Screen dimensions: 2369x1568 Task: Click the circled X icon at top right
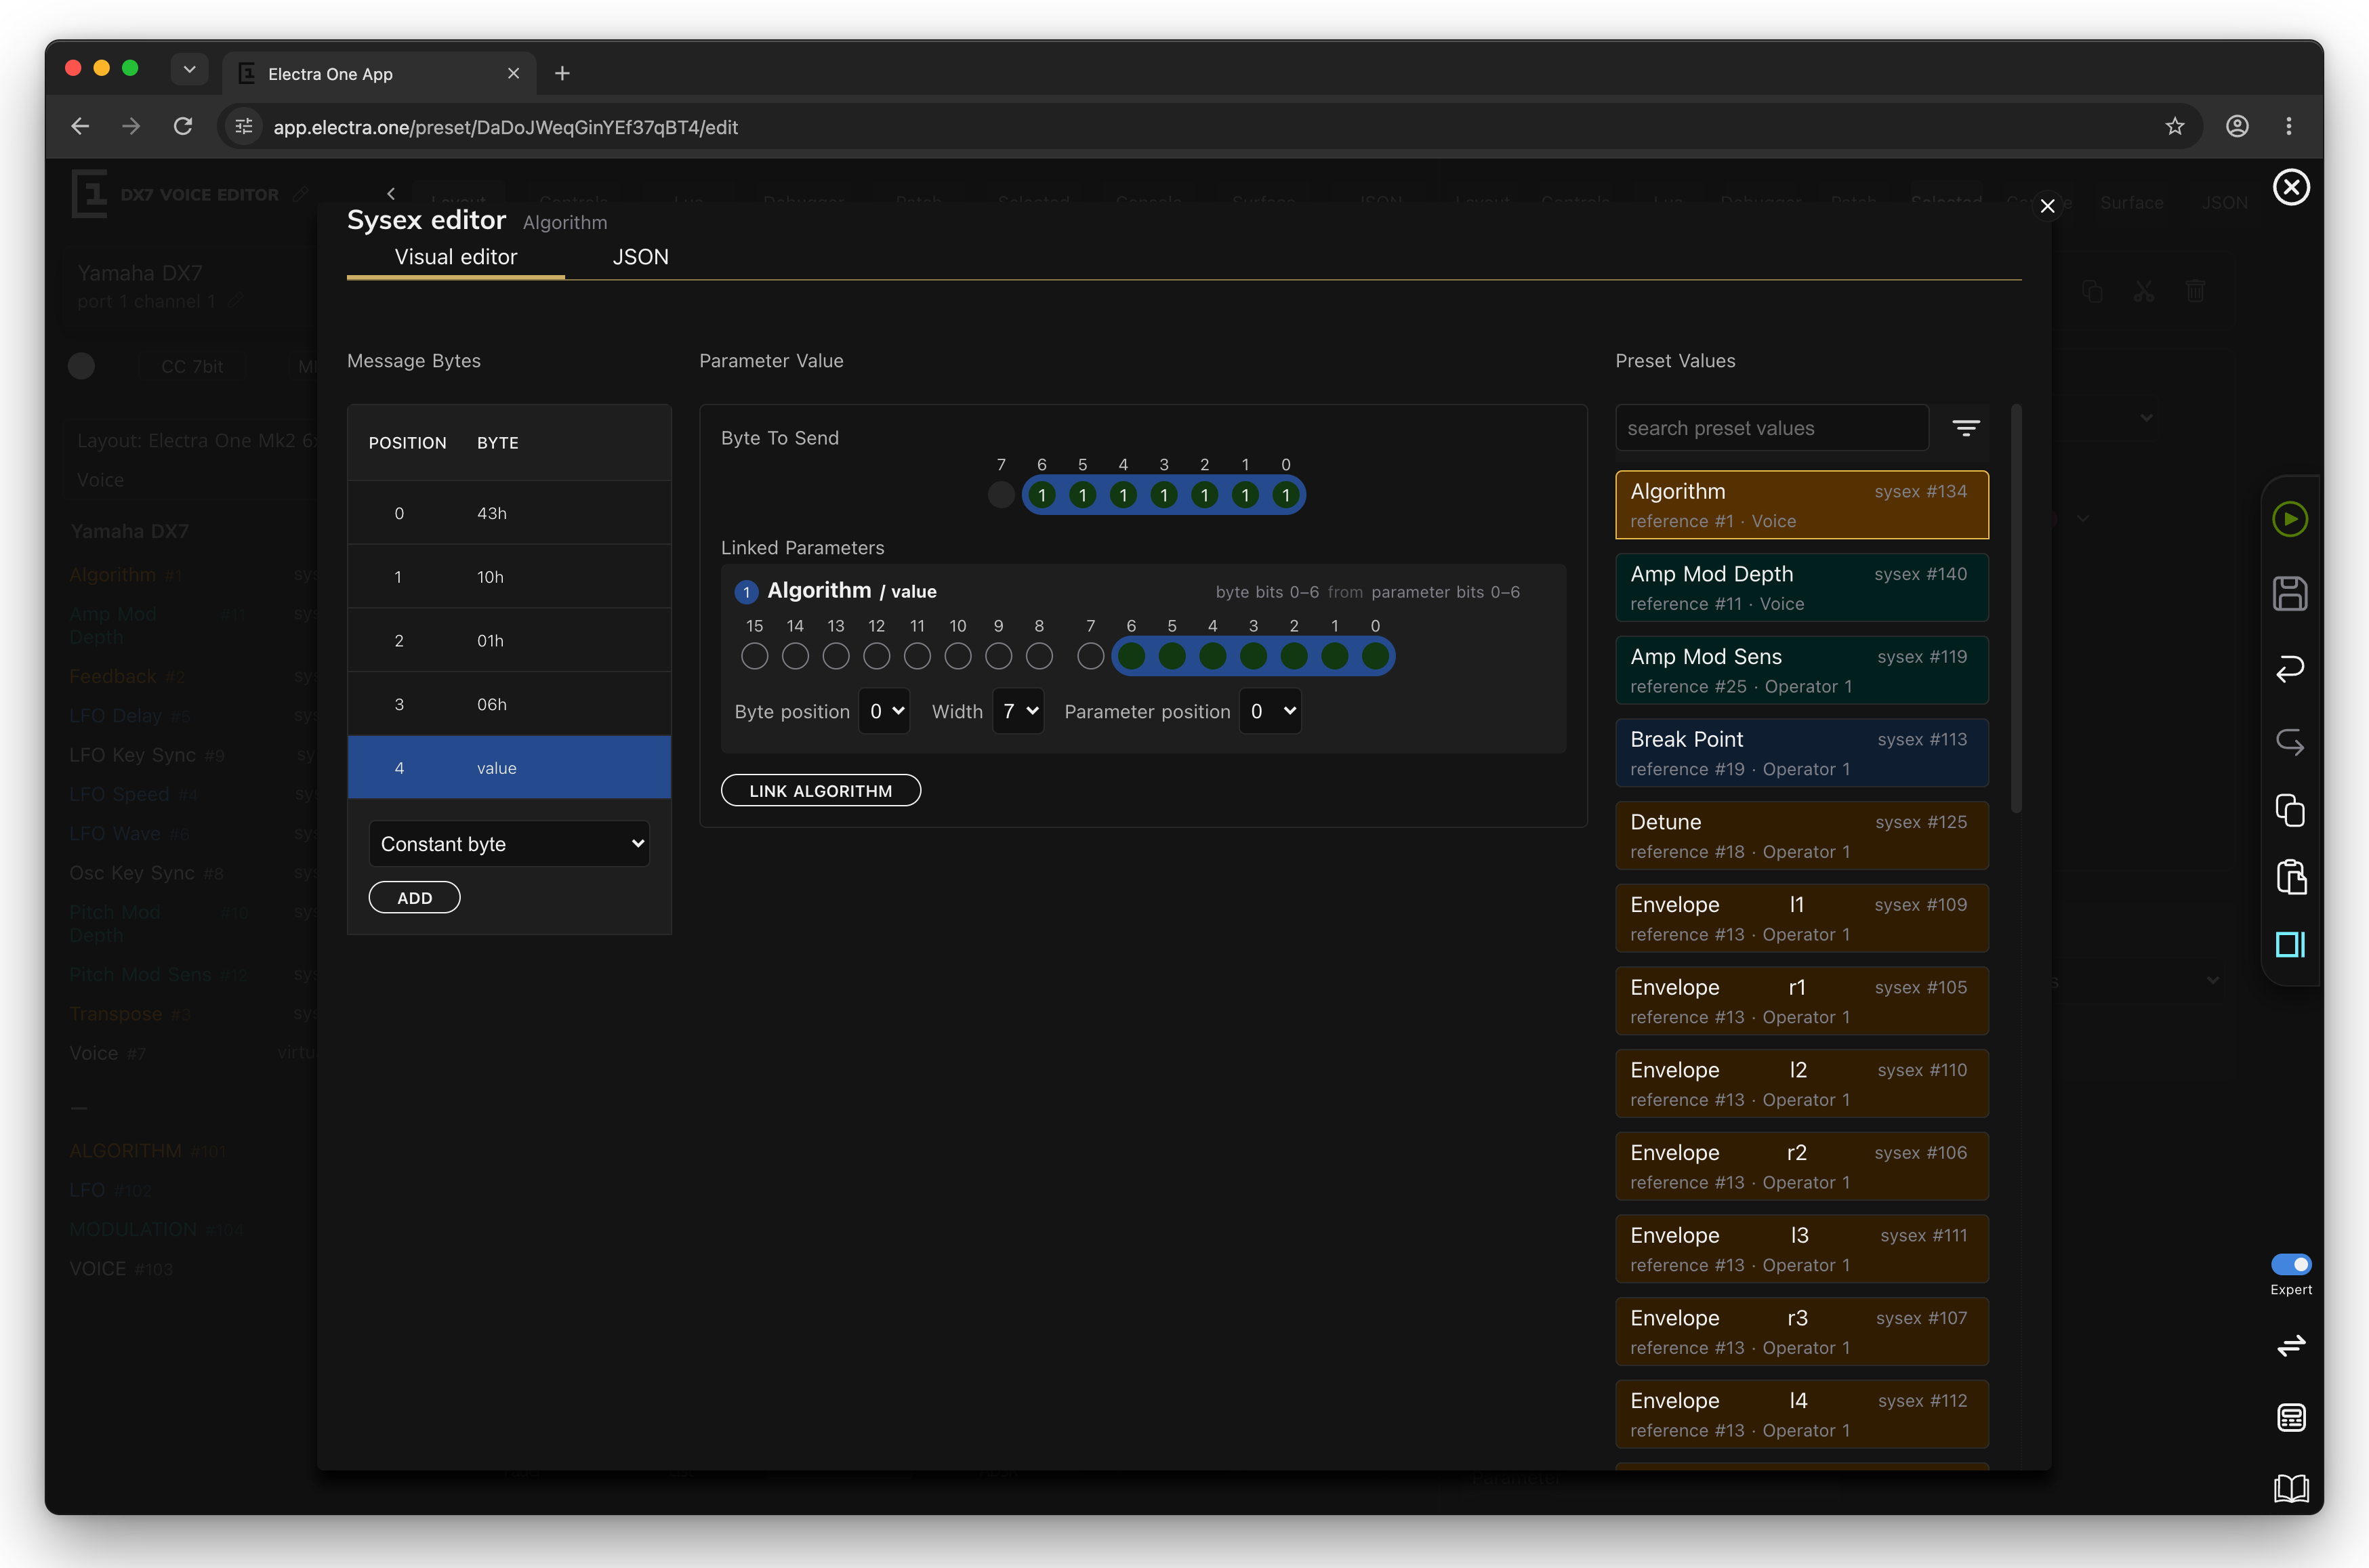pos(2291,187)
